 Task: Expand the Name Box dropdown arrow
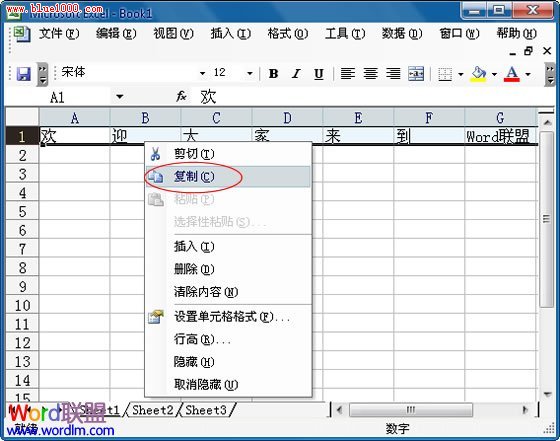[120, 96]
